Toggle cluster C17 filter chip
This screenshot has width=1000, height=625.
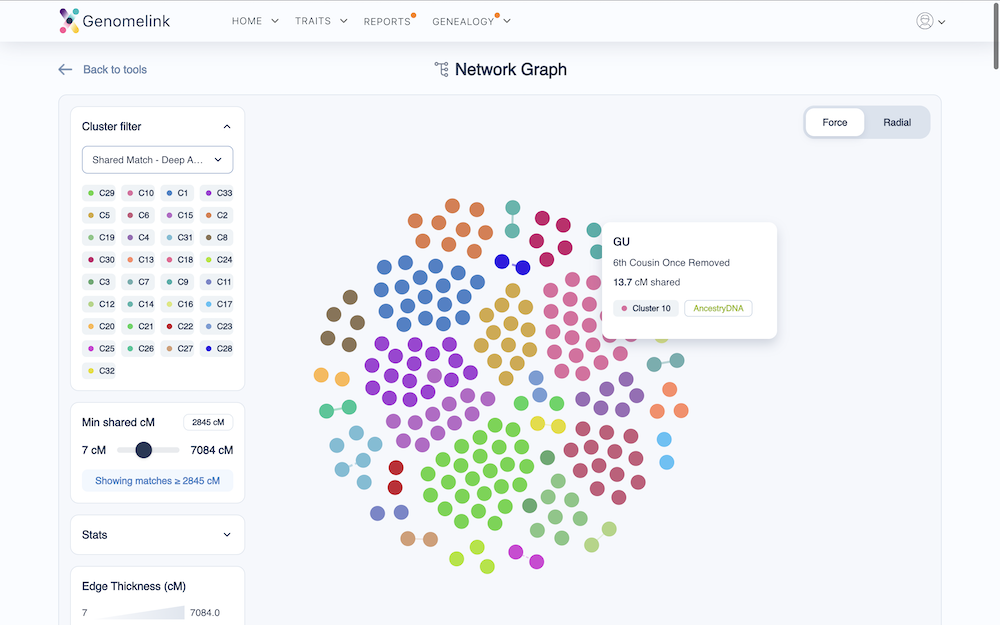click(x=217, y=304)
